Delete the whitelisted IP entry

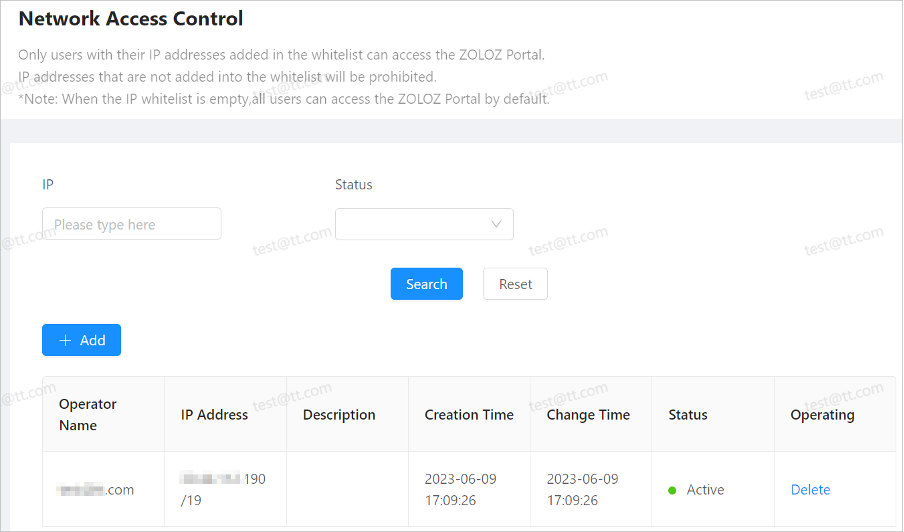(810, 490)
